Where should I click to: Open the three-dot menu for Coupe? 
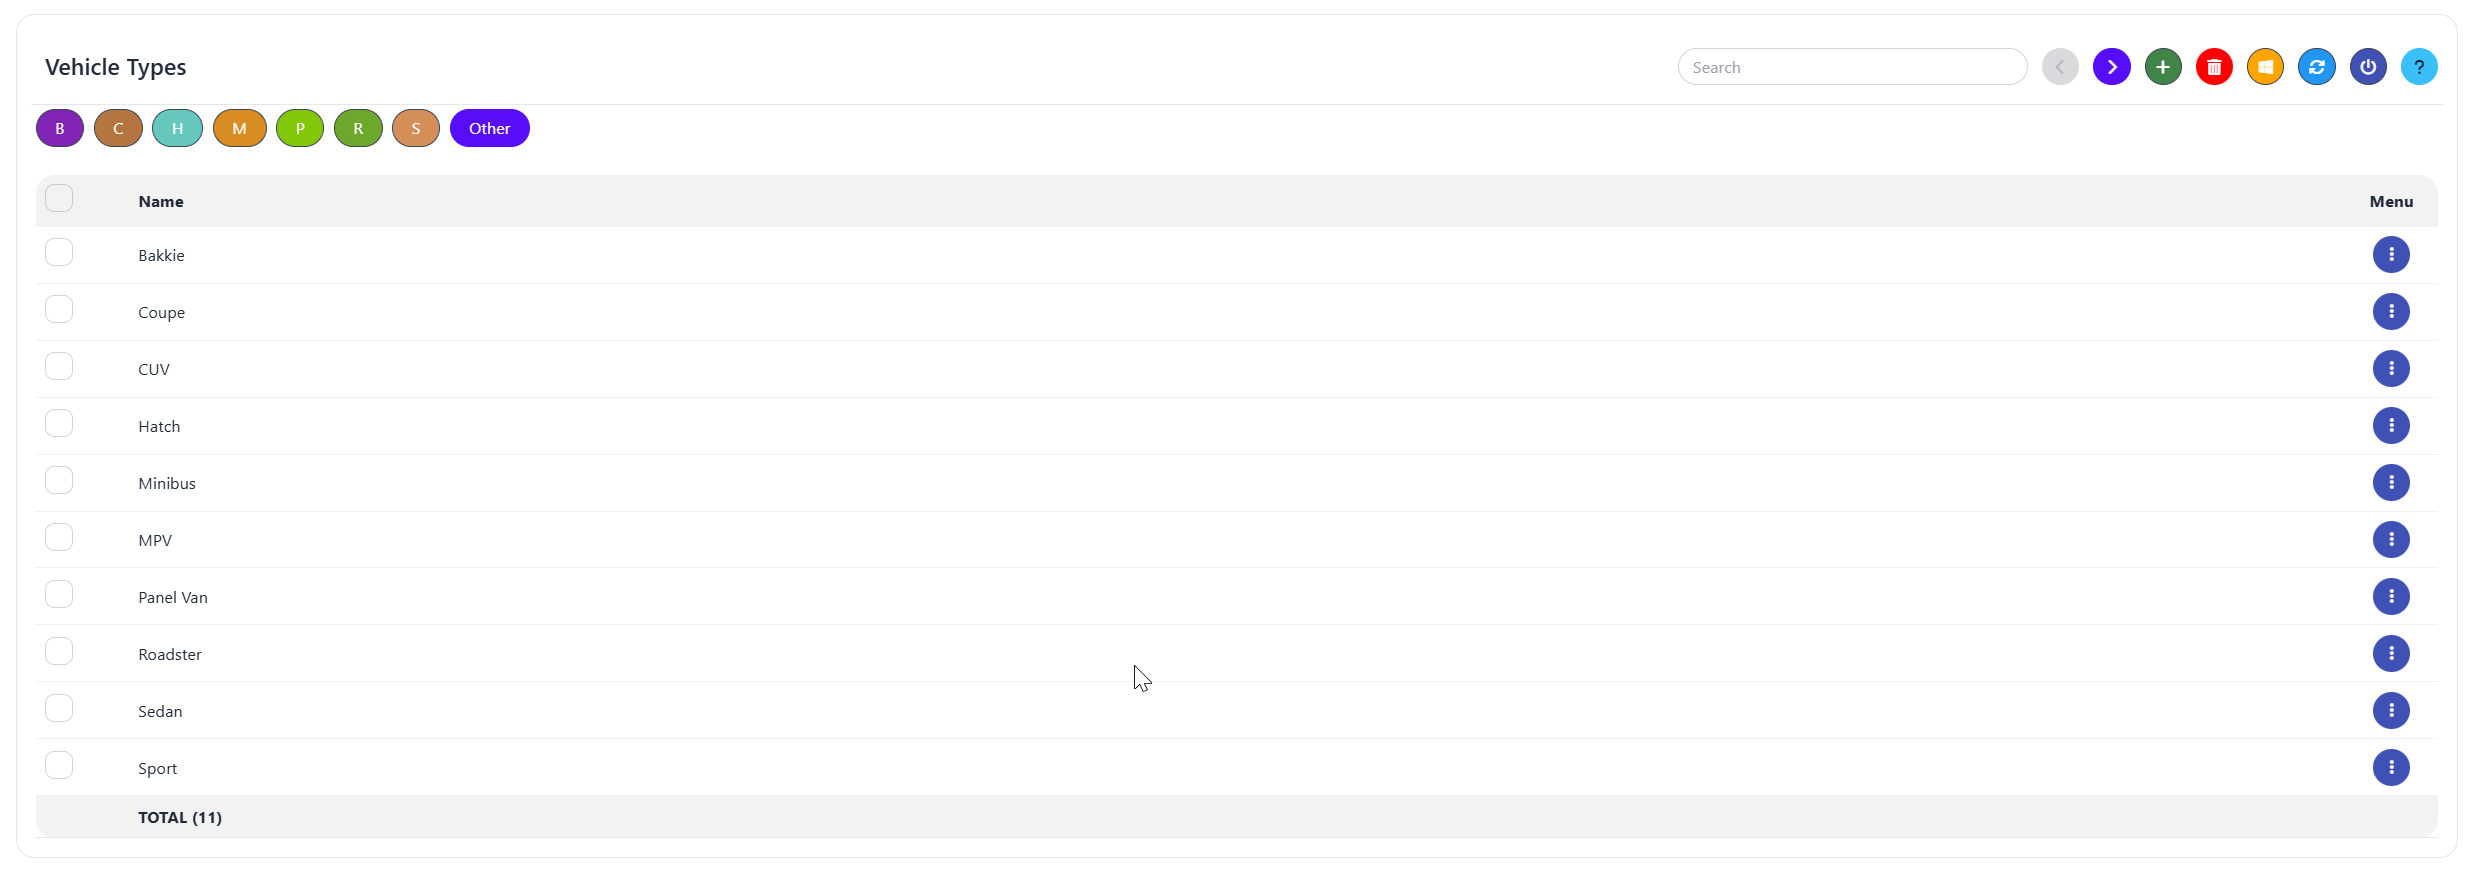pos(2391,311)
